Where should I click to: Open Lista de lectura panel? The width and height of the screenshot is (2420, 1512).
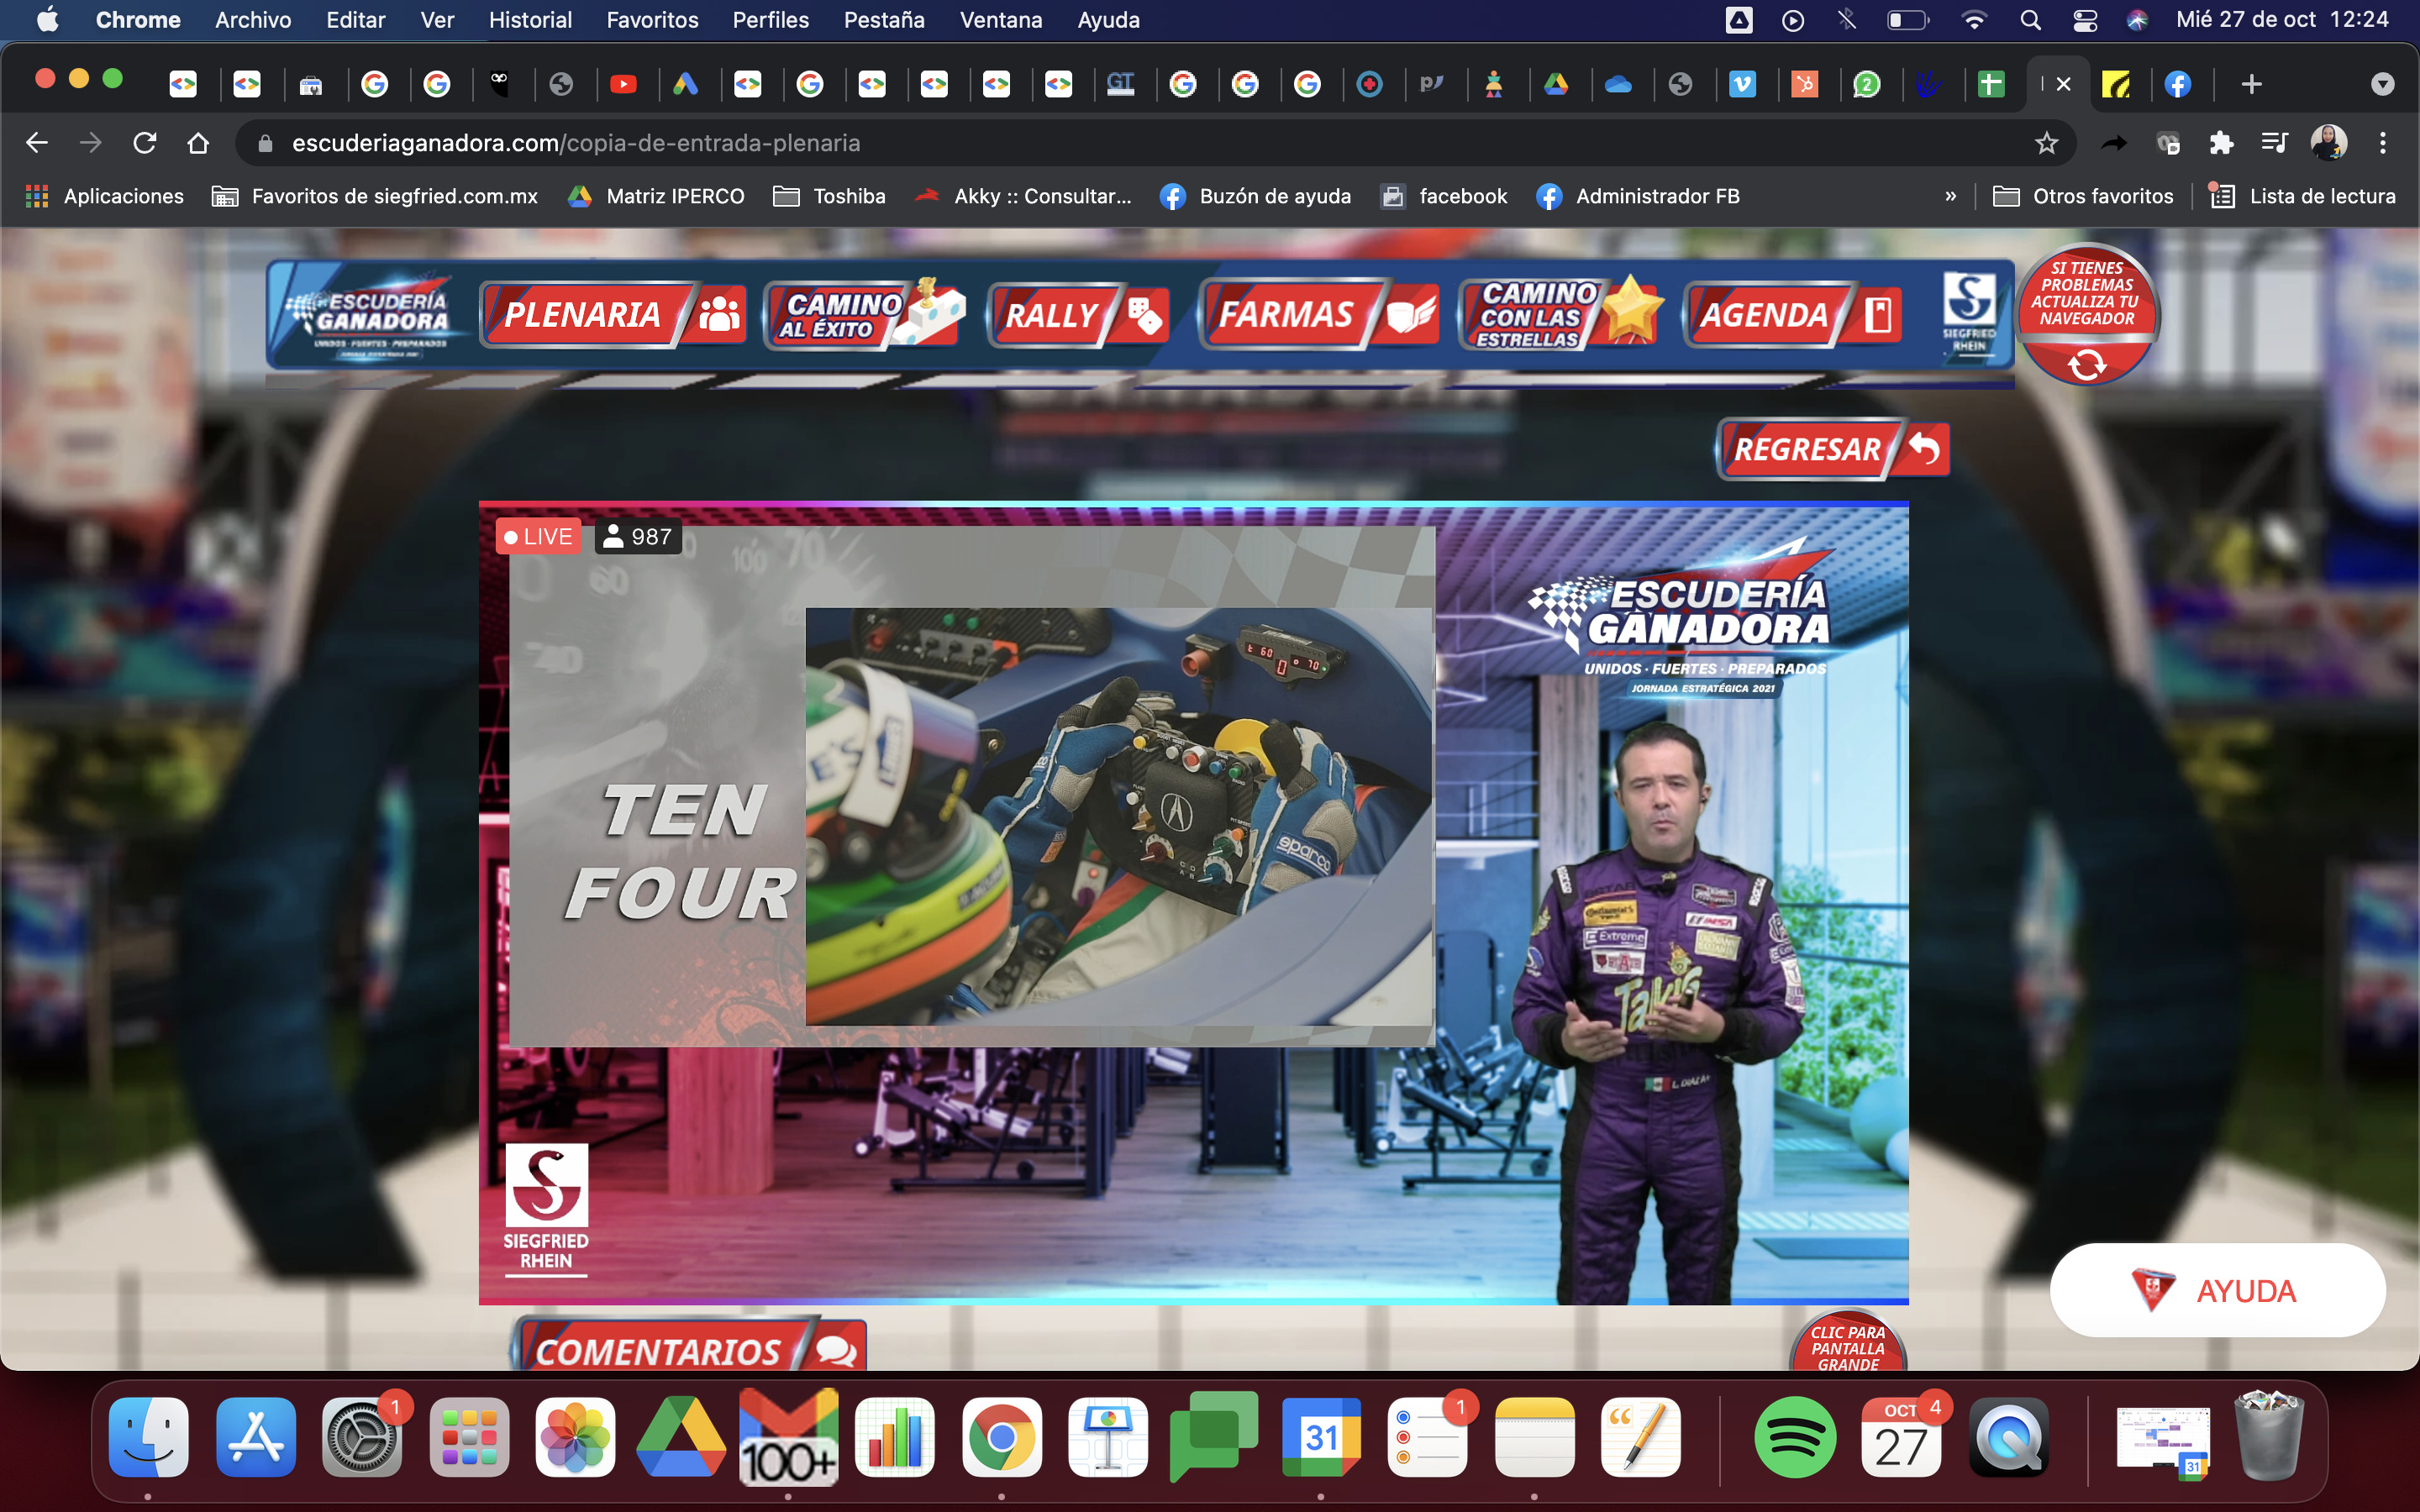pyautogui.click(x=2302, y=197)
